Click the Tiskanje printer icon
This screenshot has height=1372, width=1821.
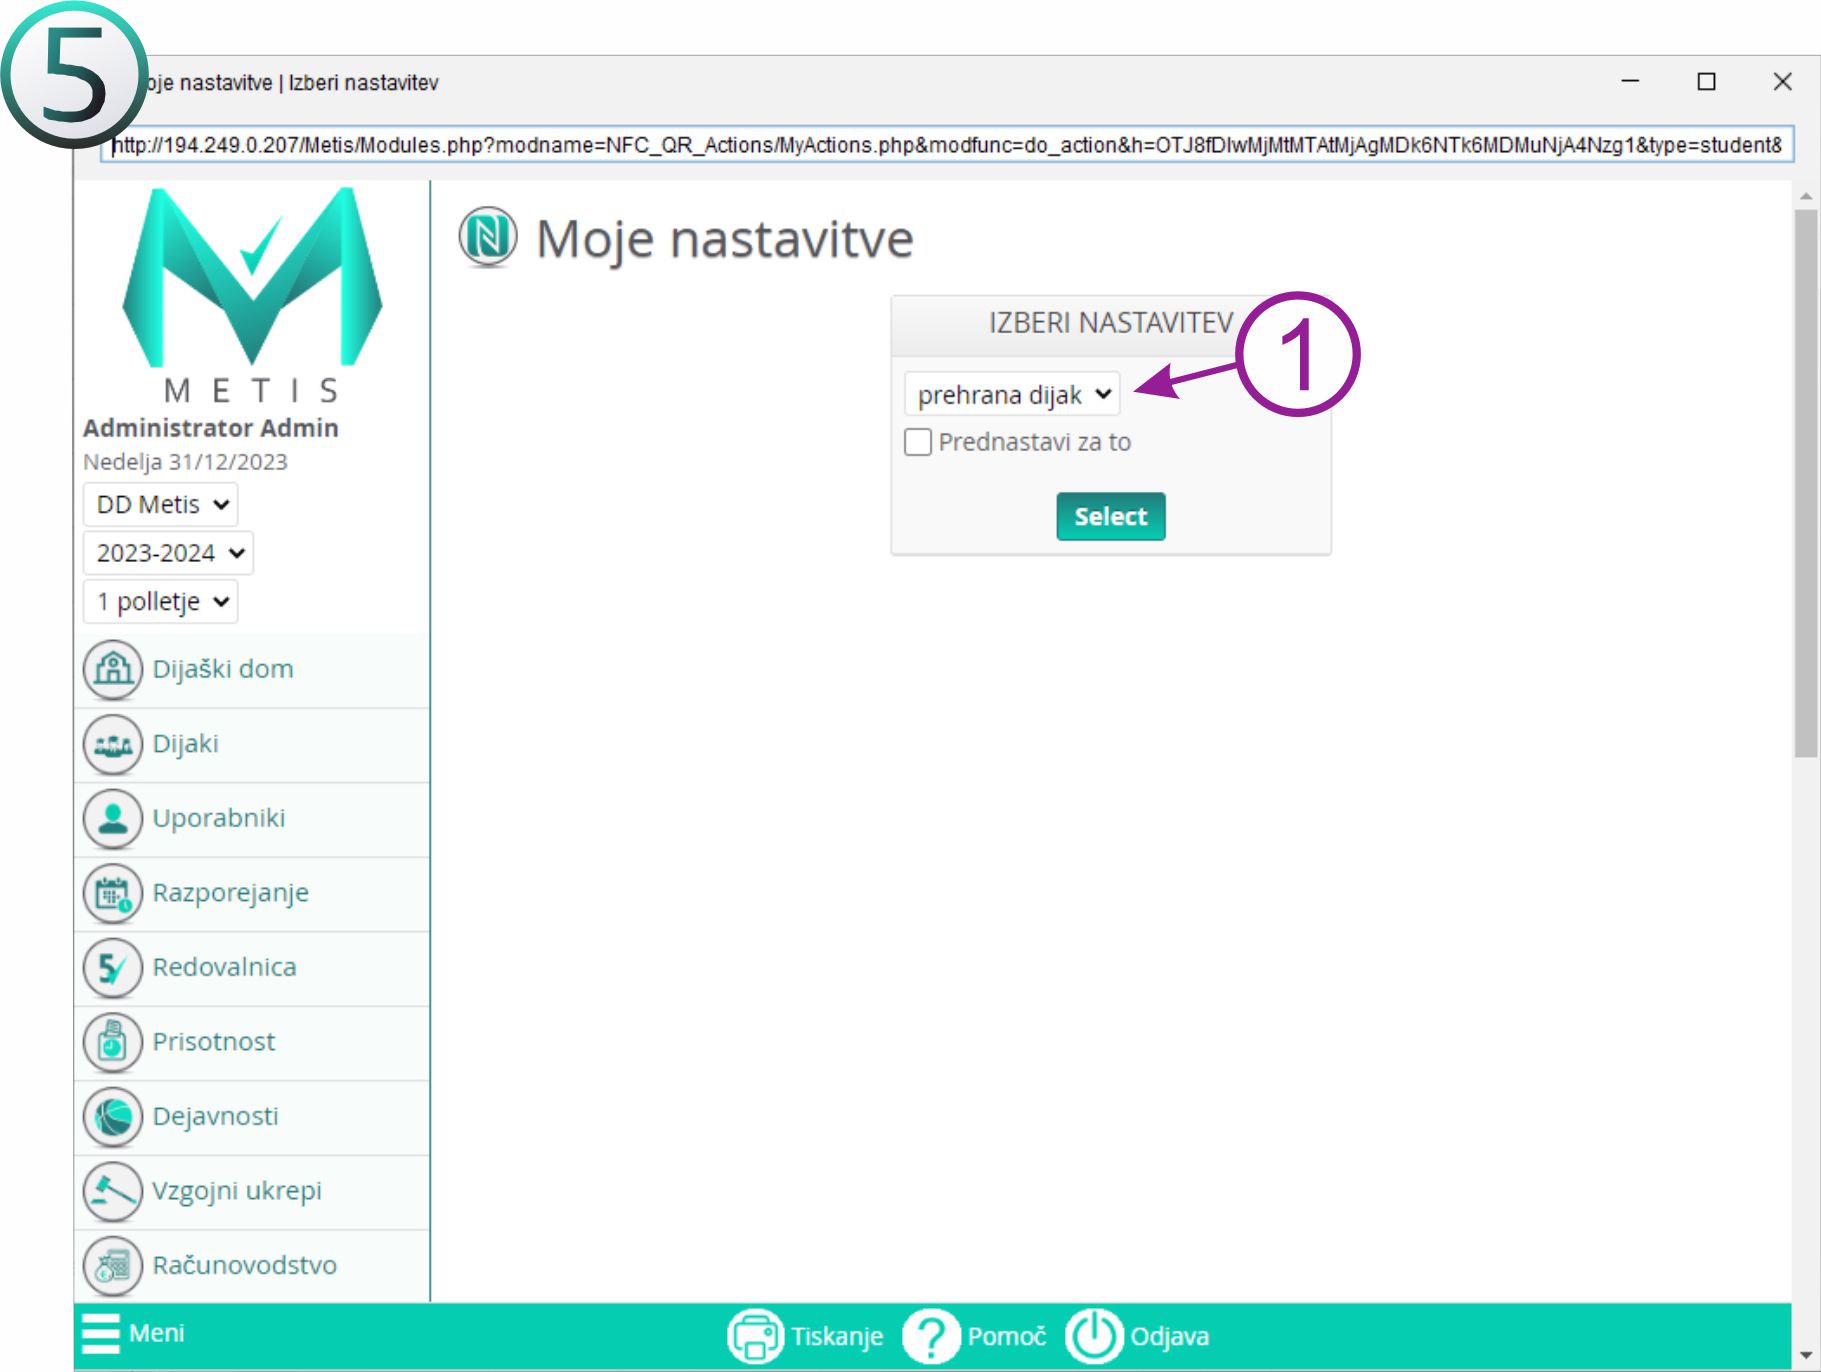(x=755, y=1336)
